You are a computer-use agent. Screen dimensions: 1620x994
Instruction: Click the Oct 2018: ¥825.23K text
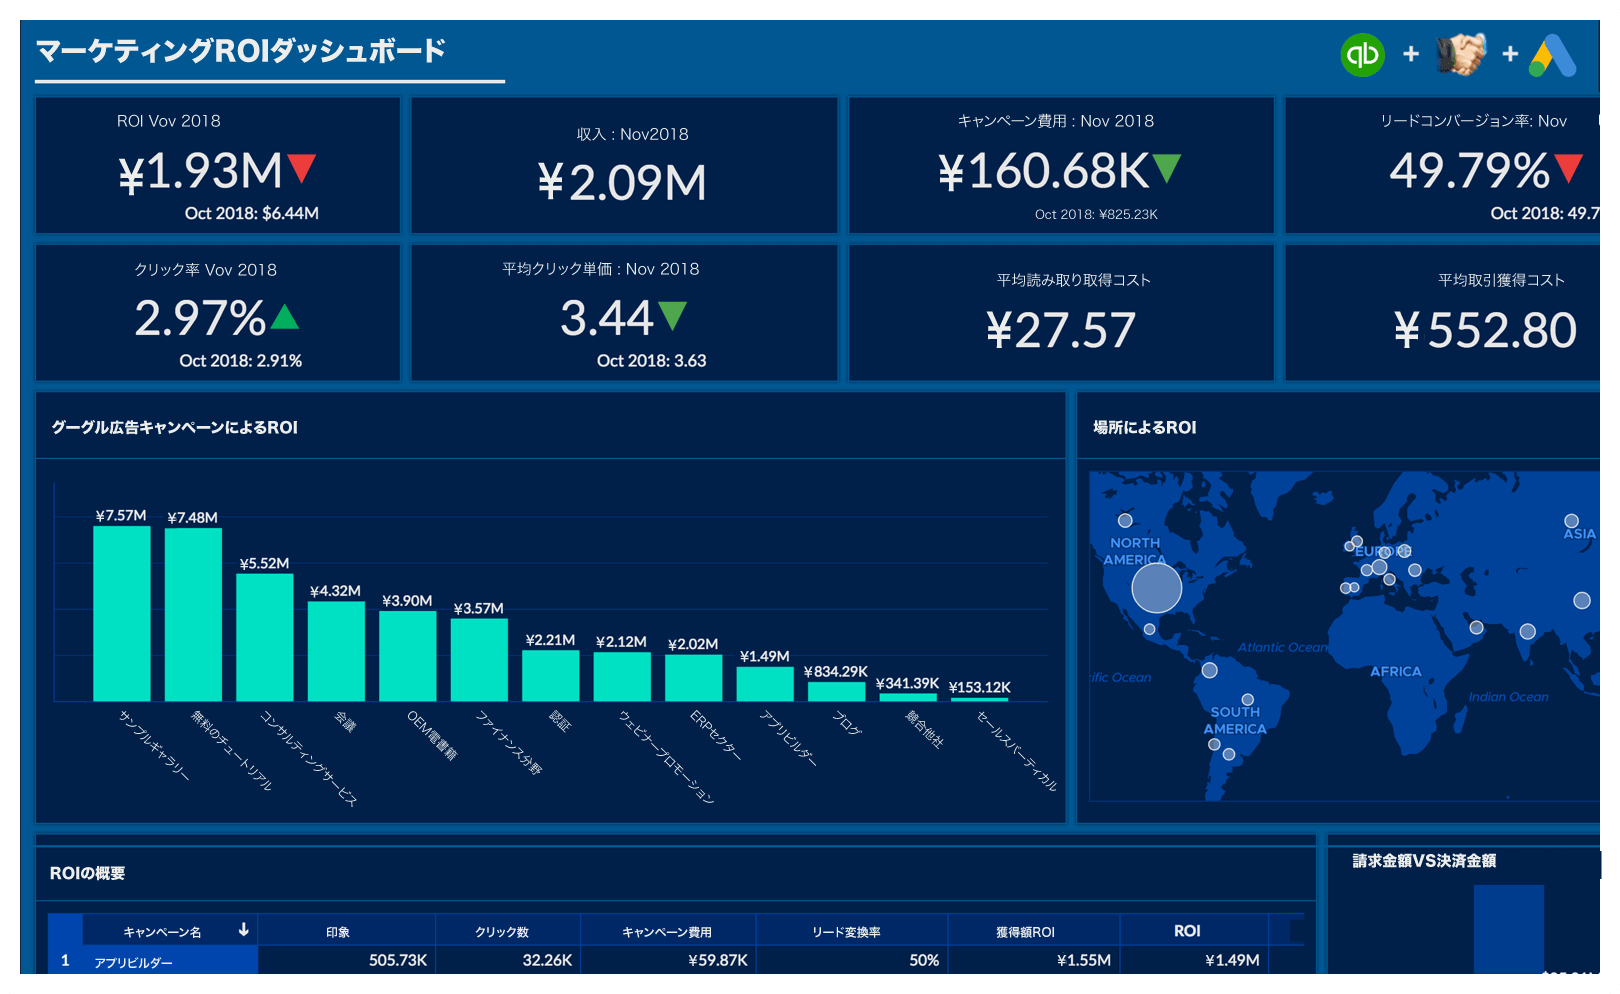click(x=1096, y=214)
